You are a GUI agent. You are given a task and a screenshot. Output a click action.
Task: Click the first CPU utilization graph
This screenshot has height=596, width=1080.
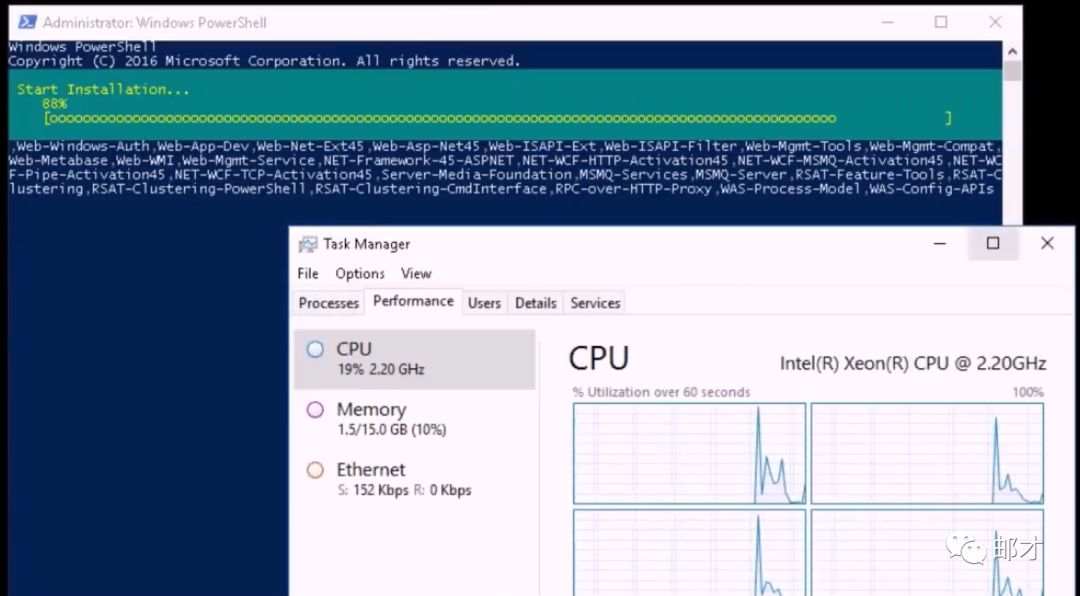(689, 453)
